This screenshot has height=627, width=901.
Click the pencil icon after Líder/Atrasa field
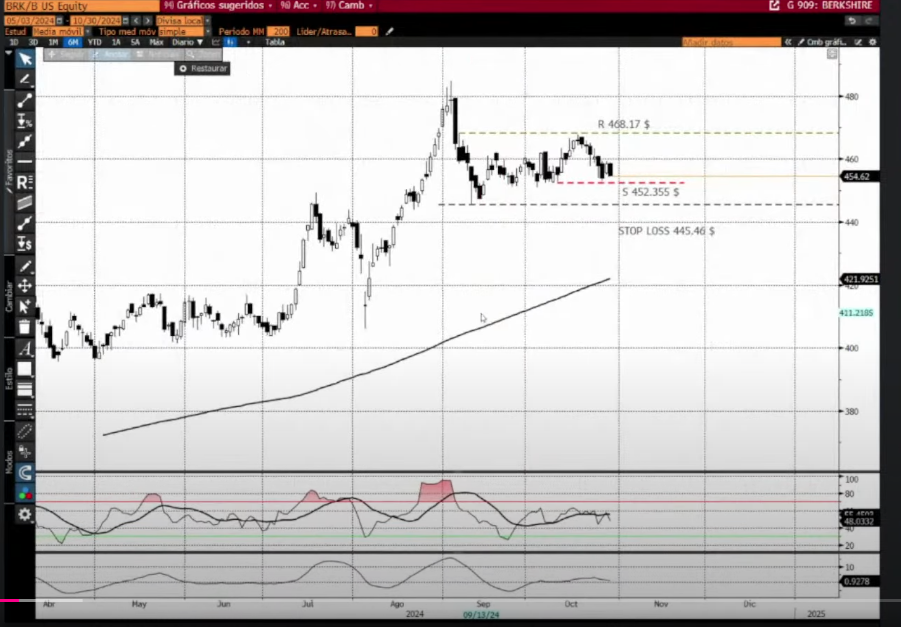pos(389,32)
